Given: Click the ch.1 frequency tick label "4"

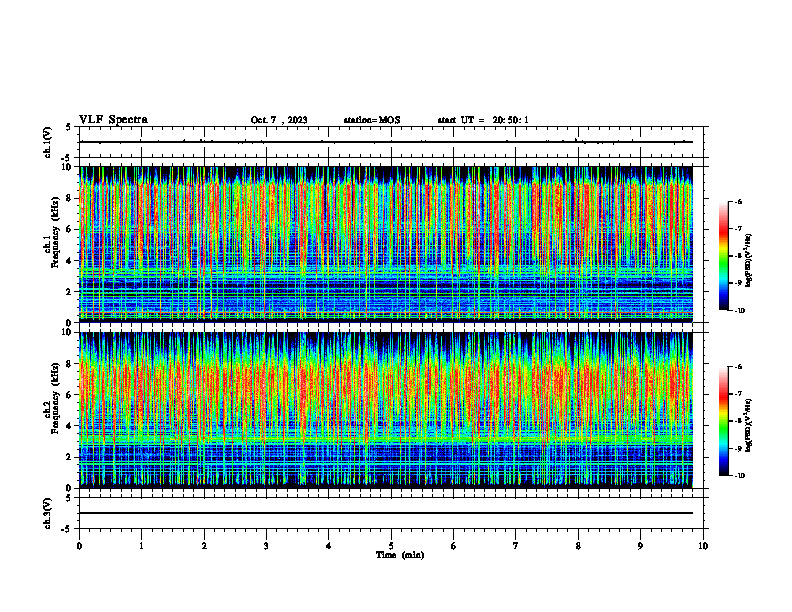Looking at the screenshot, I should pyautogui.click(x=69, y=260).
